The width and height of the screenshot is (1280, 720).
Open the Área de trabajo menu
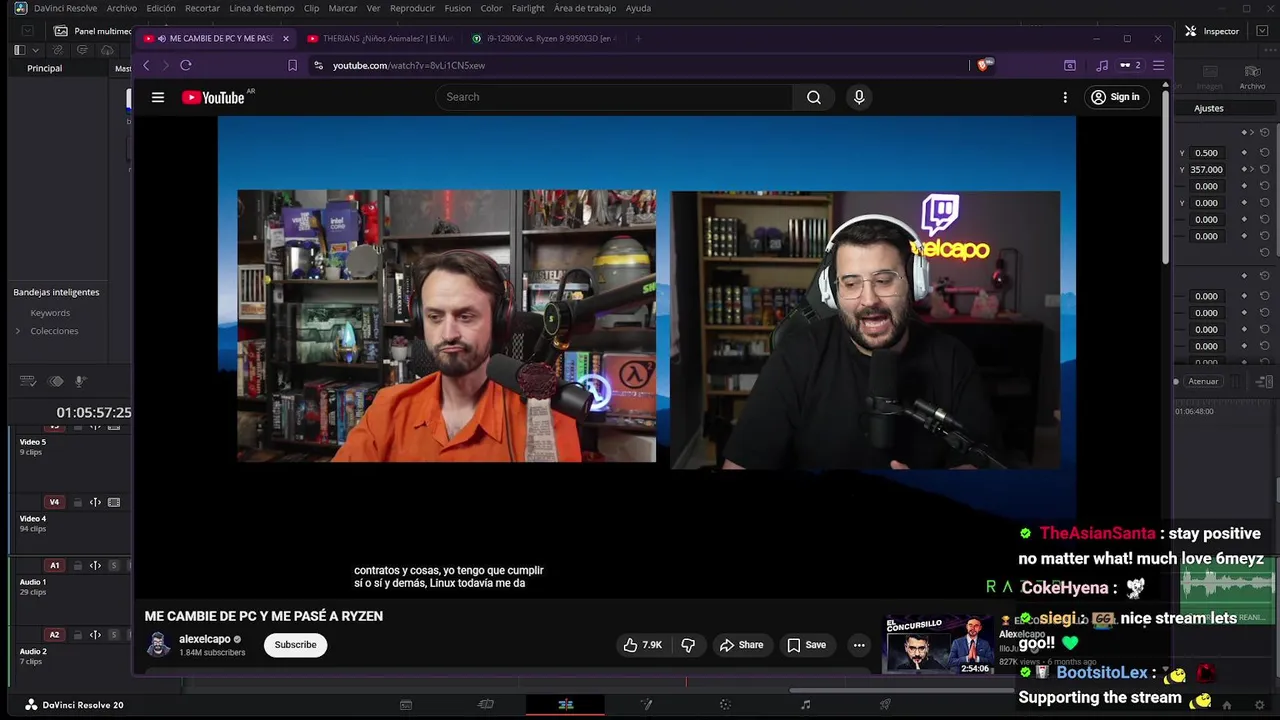[585, 8]
